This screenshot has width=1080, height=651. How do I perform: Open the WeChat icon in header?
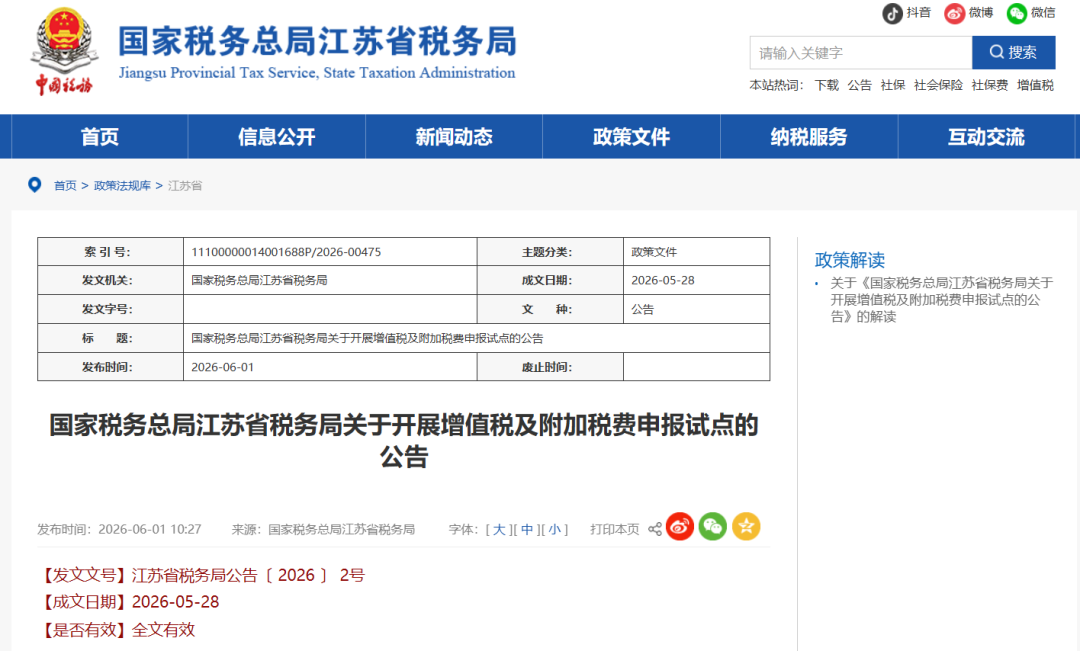1017,13
